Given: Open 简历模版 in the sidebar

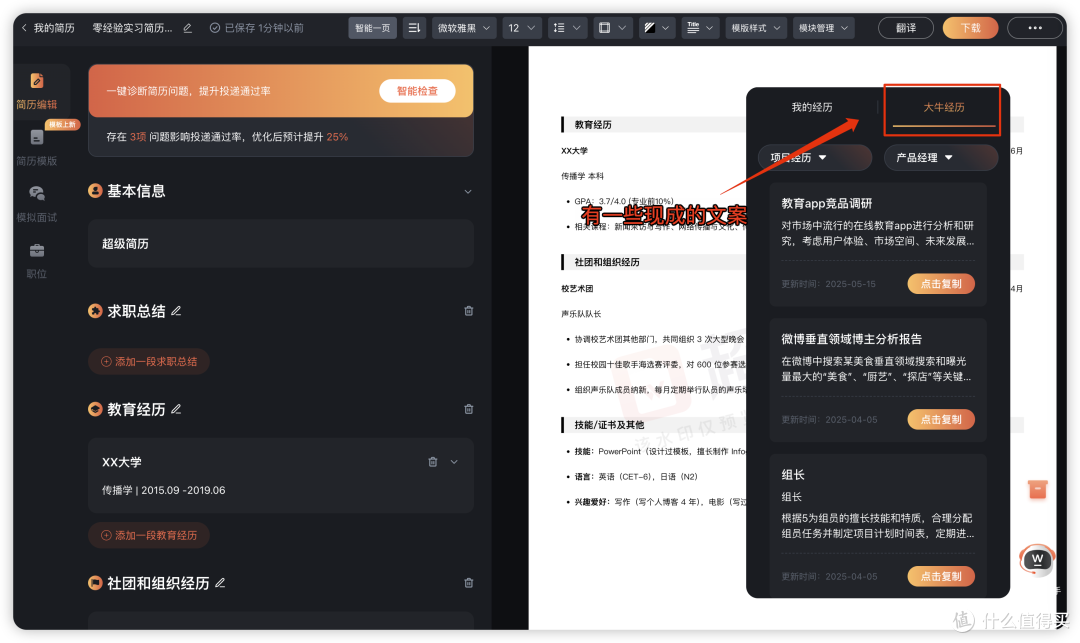Looking at the screenshot, I should click(x=37, y=147).
